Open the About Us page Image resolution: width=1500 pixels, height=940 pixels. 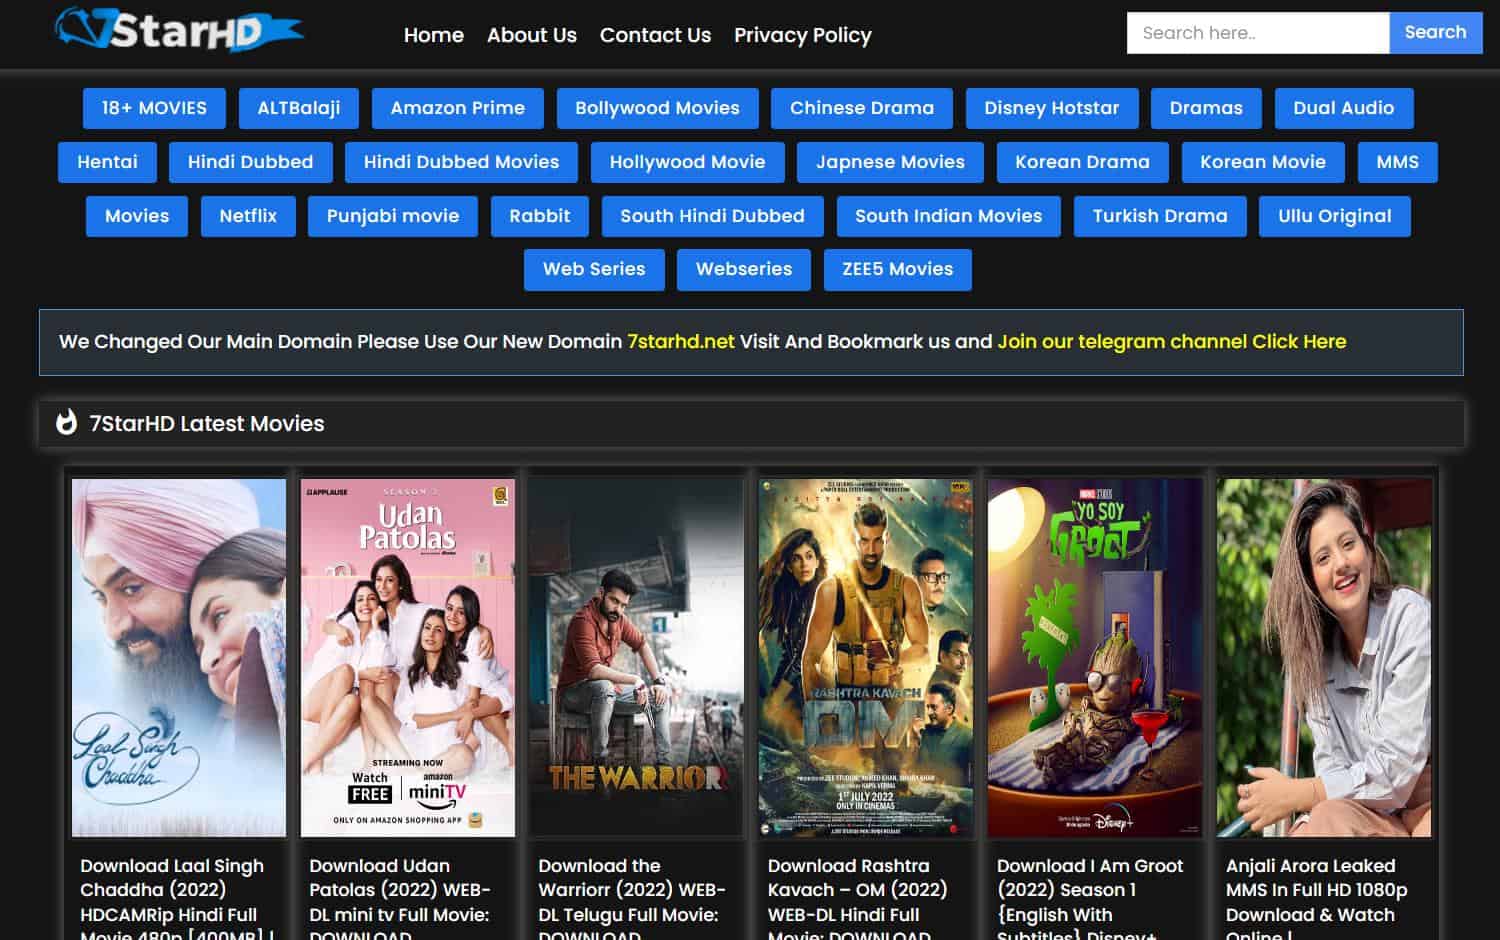pos(532,35)
